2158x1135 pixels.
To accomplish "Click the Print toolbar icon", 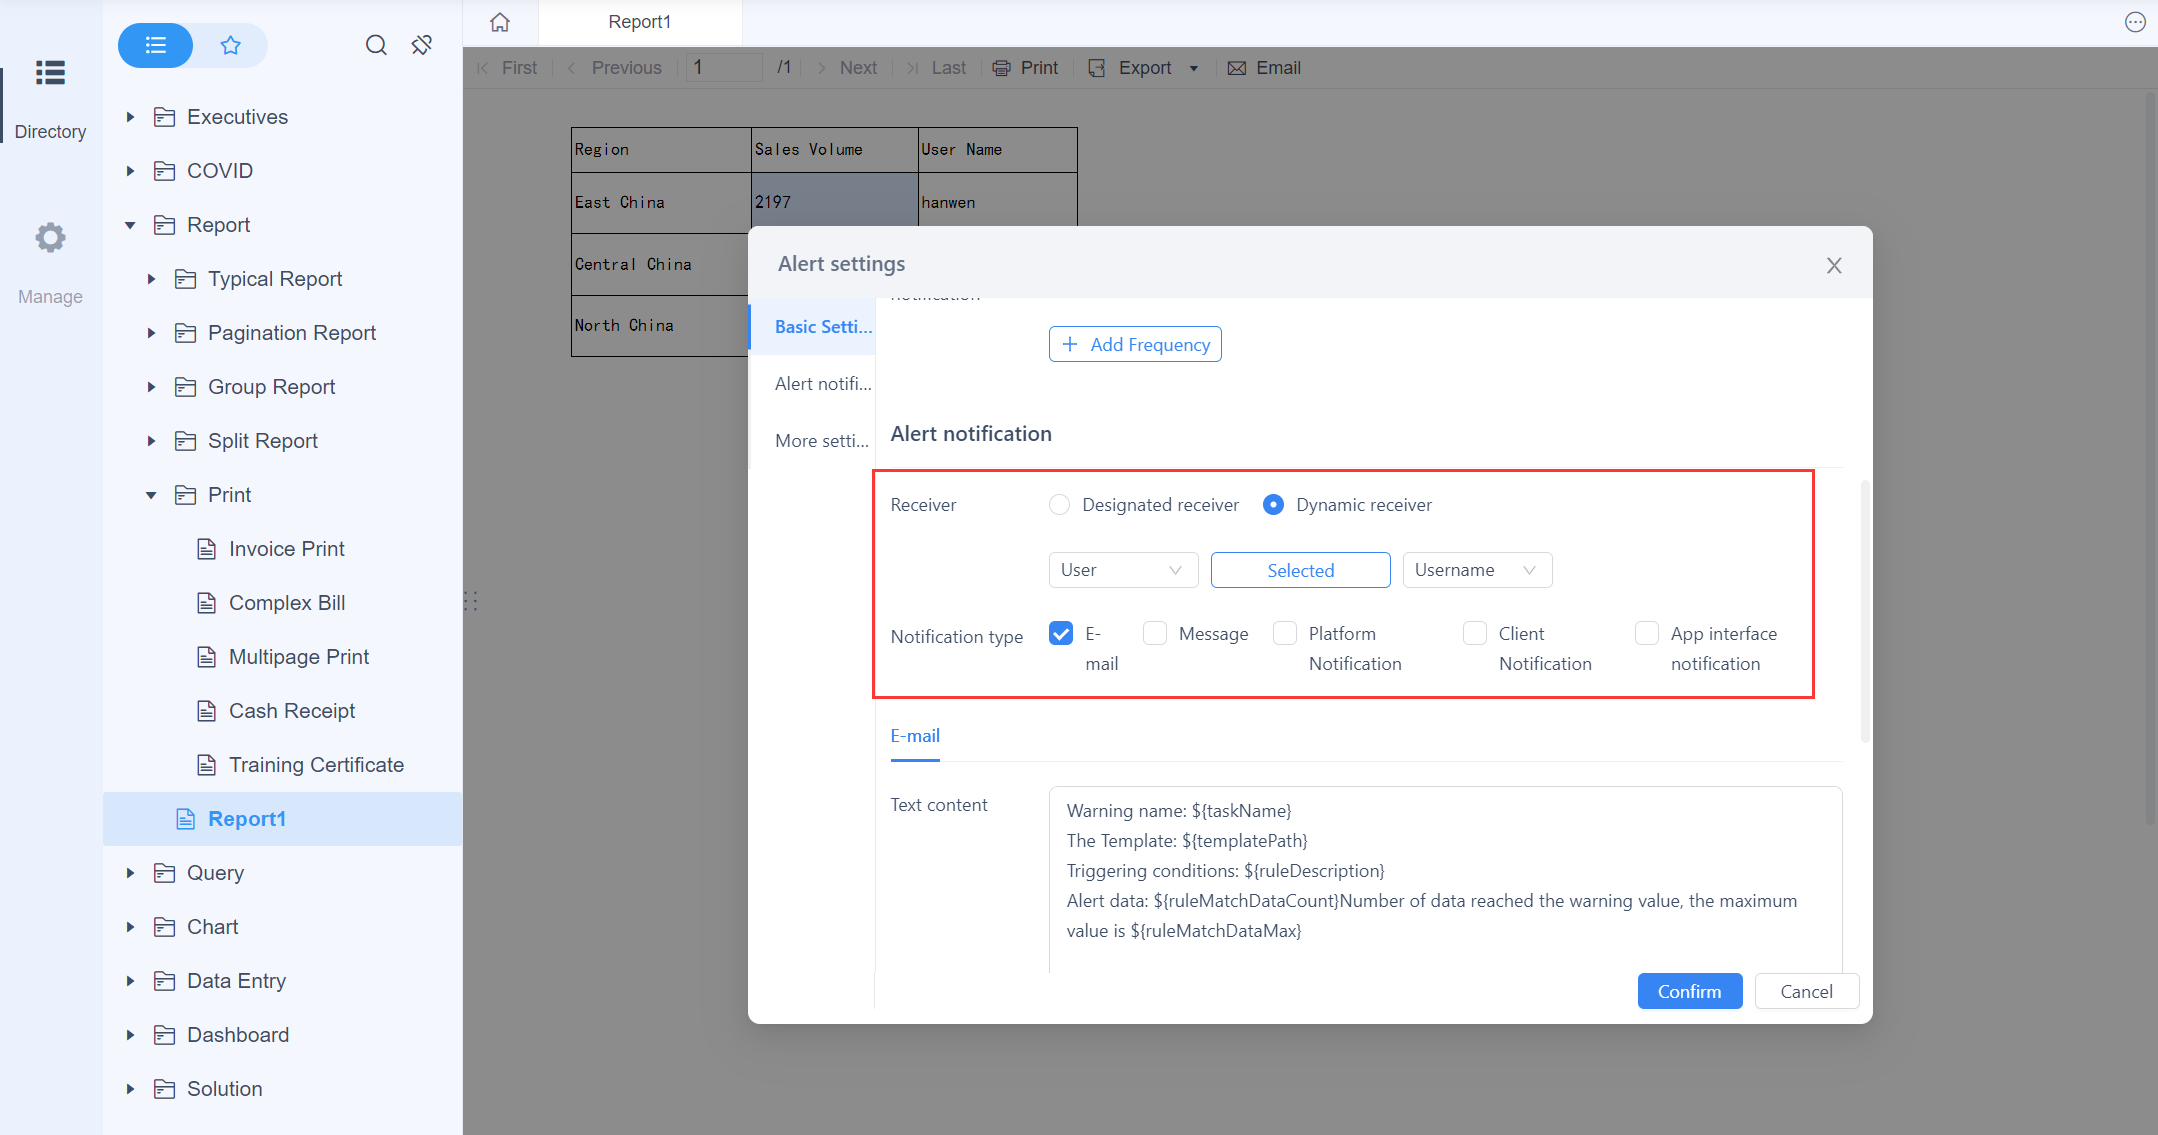I will click(x=1002, y=68).
